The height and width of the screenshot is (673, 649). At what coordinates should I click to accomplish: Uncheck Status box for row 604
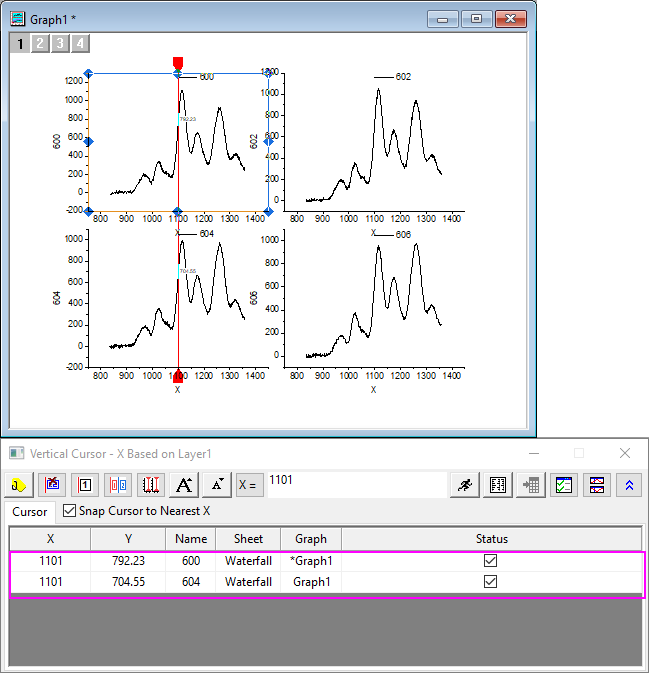[x=490, y=581]
